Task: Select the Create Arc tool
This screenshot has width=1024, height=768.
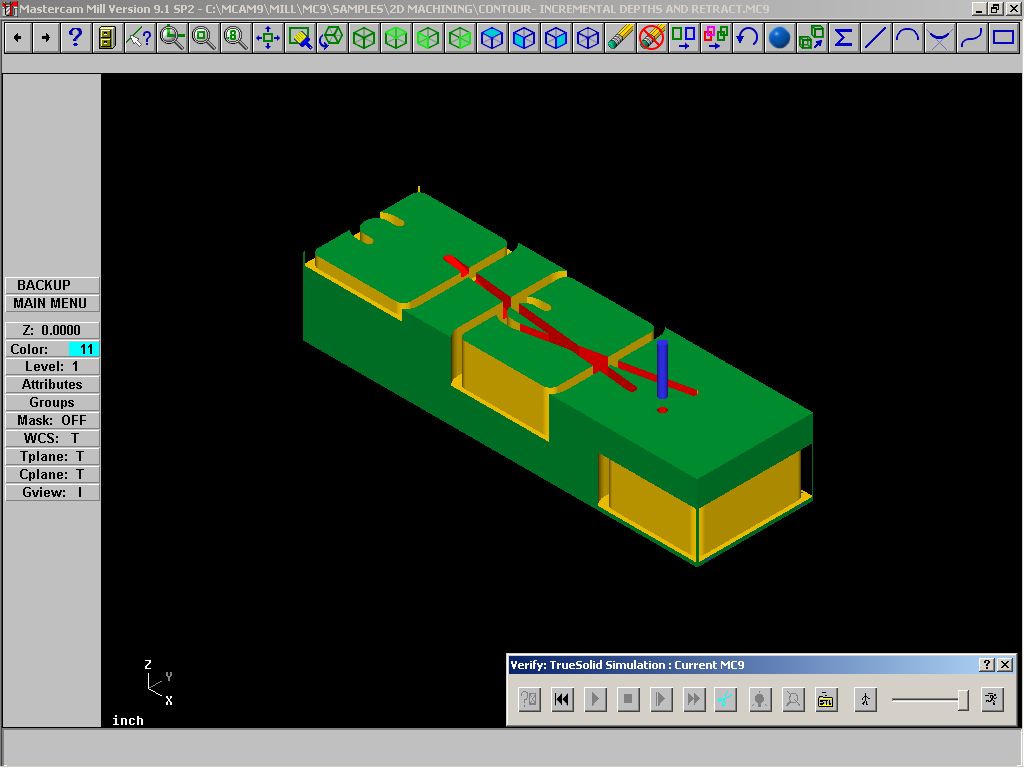Action: pyautogui.click(x=908, y=38)
